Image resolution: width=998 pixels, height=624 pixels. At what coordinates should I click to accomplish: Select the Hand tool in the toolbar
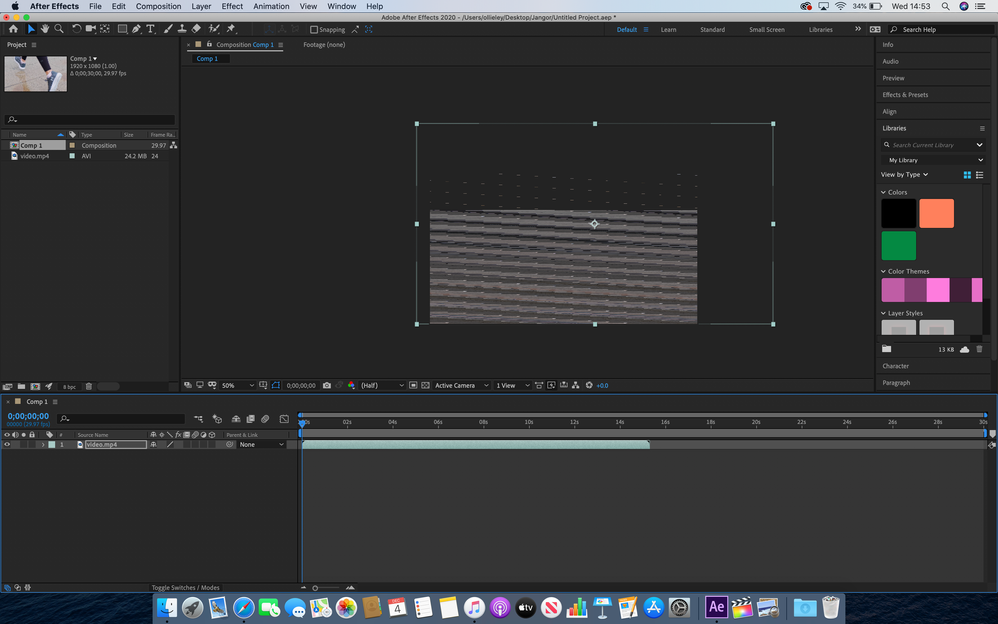(x=44, y=29)
